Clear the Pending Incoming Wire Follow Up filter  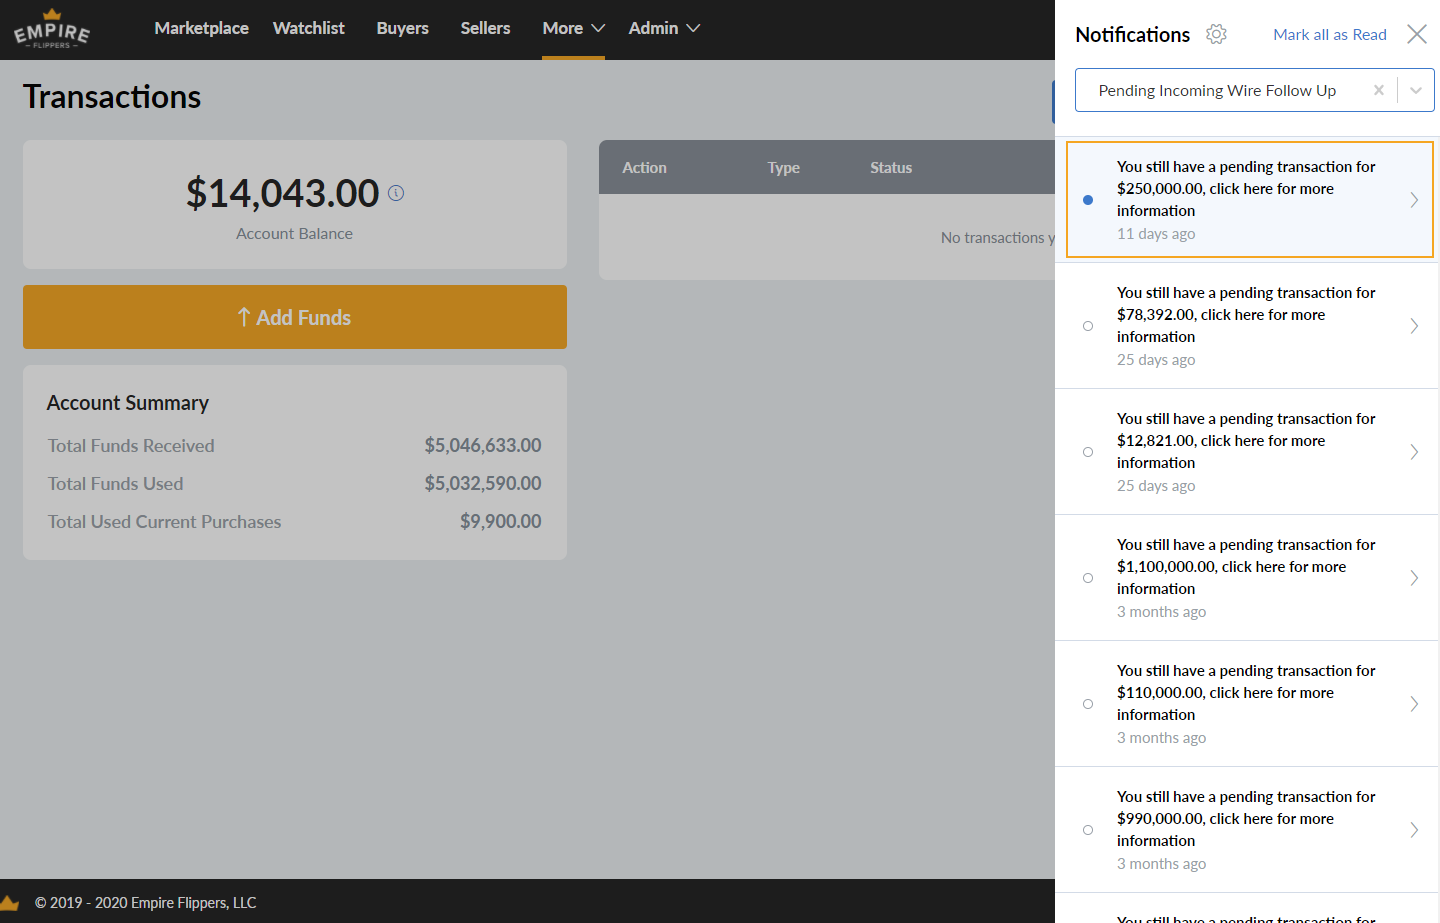pyautogui.click(x=1379, y=90)
